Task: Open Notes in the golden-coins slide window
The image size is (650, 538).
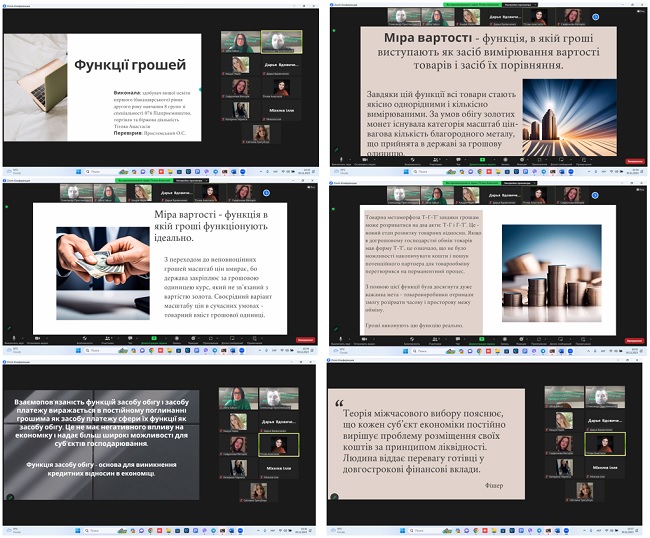Action: tap(584, 160)
